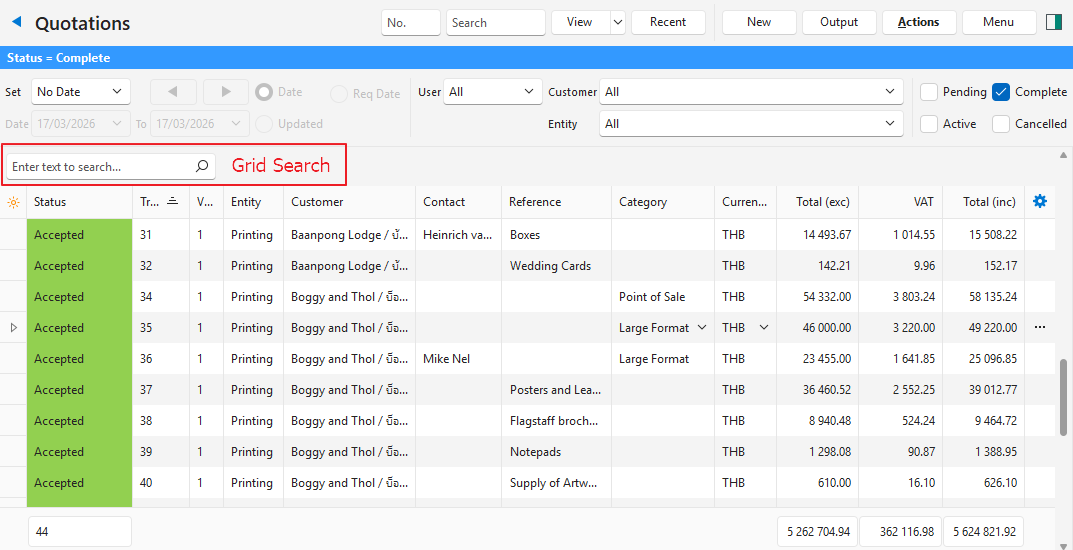Click the blue back arrow beside Quotations
The width and height of the screenshot is (1073, 550).
pyautogui.click(x=17, y=22)
